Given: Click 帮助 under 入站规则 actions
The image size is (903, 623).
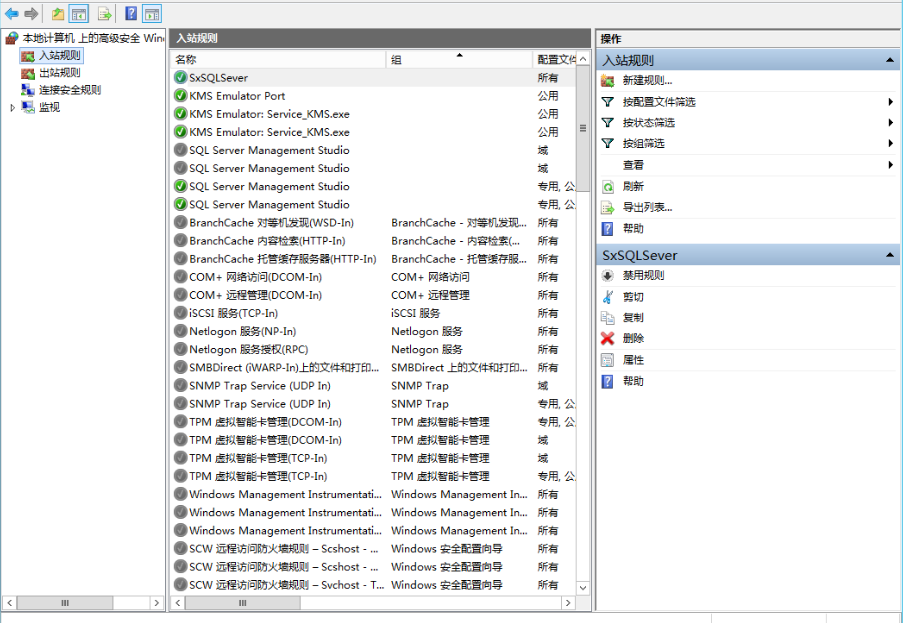Looking at the screenshot, I should click(x=633, y=229).
